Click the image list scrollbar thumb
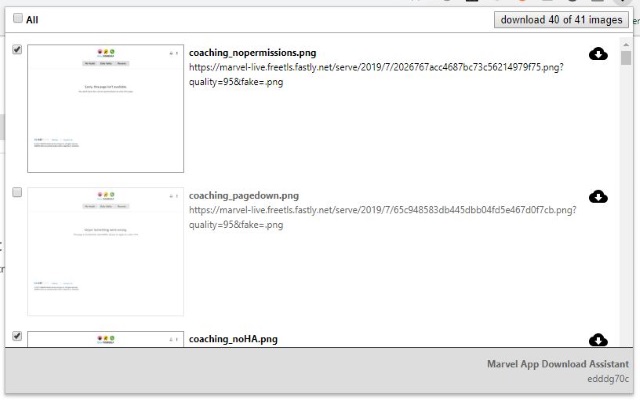 pos(626,58)
